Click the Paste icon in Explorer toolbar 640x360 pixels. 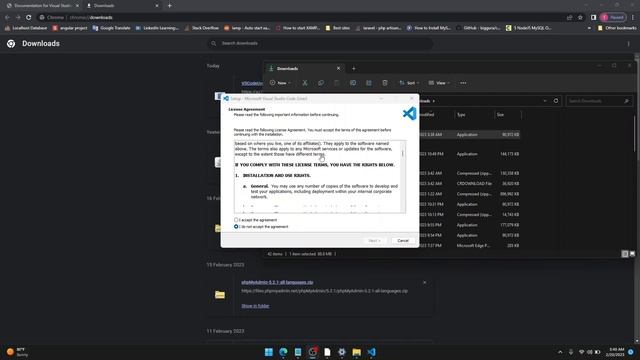tap(337, 83)
